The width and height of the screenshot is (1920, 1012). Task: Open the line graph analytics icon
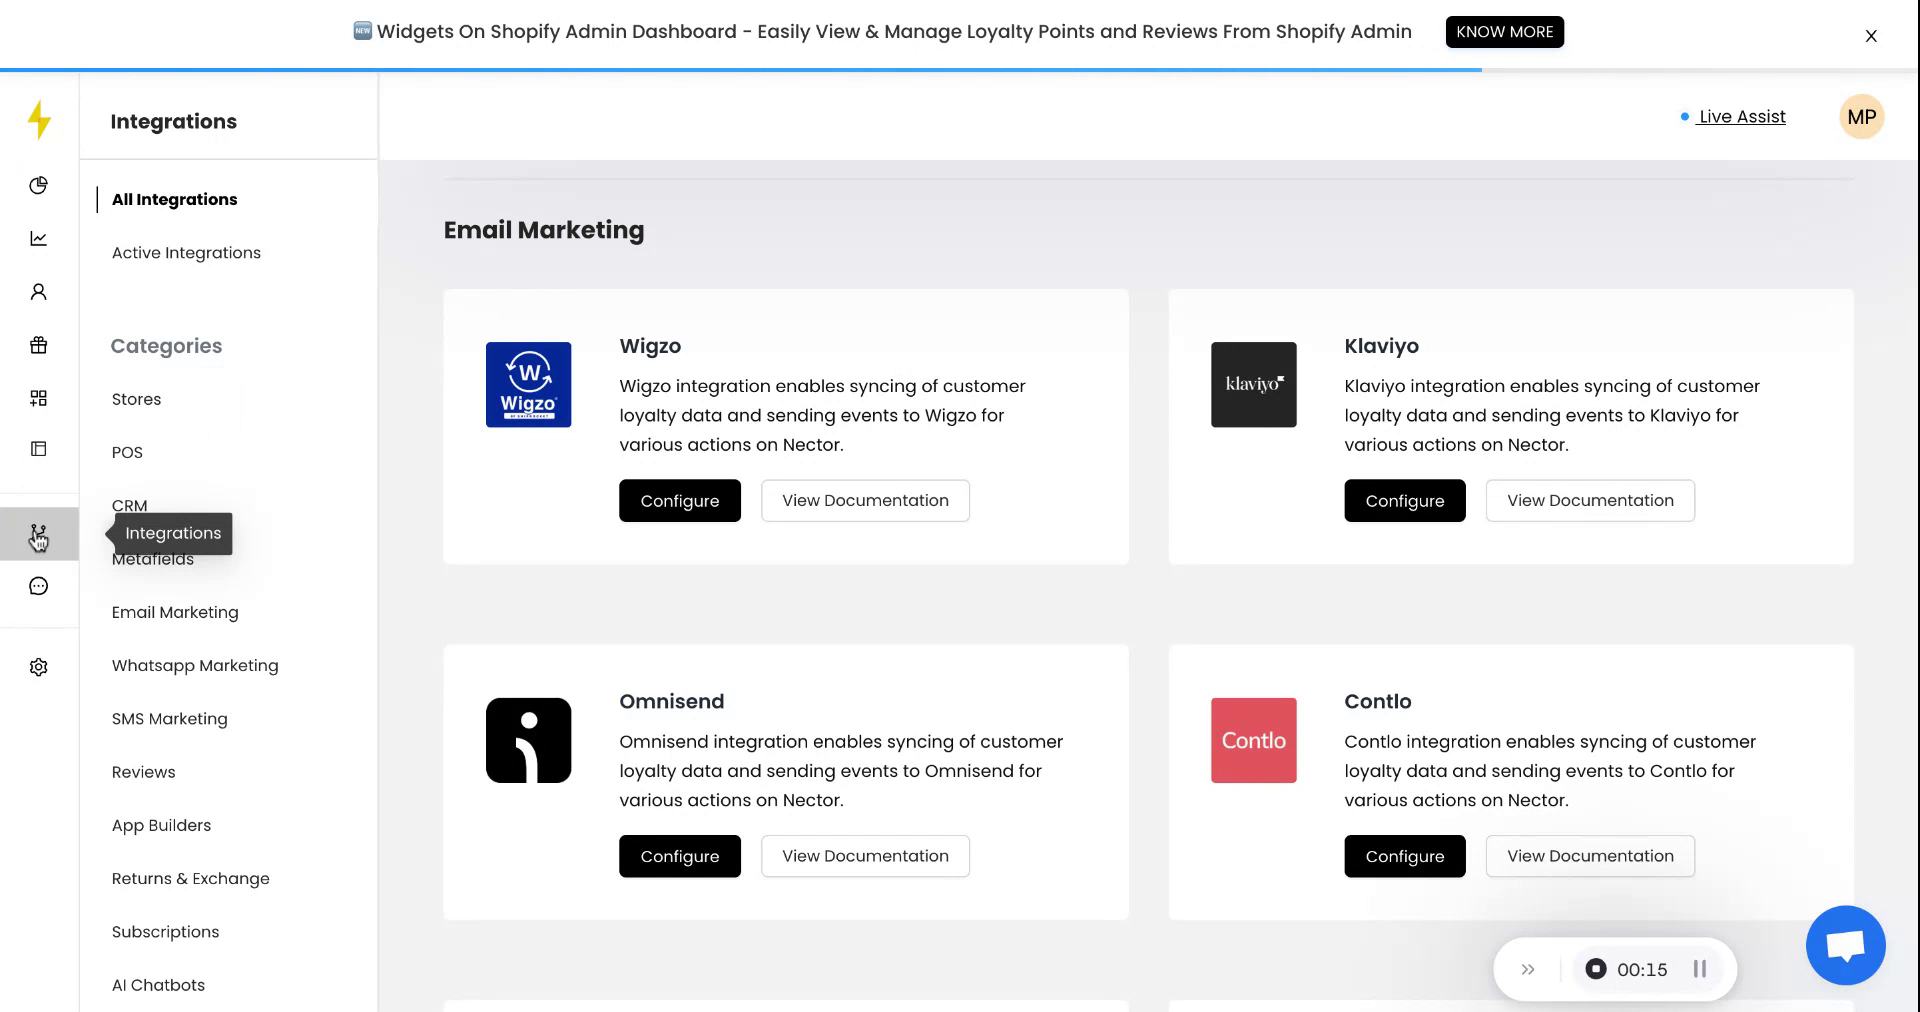(x=39, y=238)
